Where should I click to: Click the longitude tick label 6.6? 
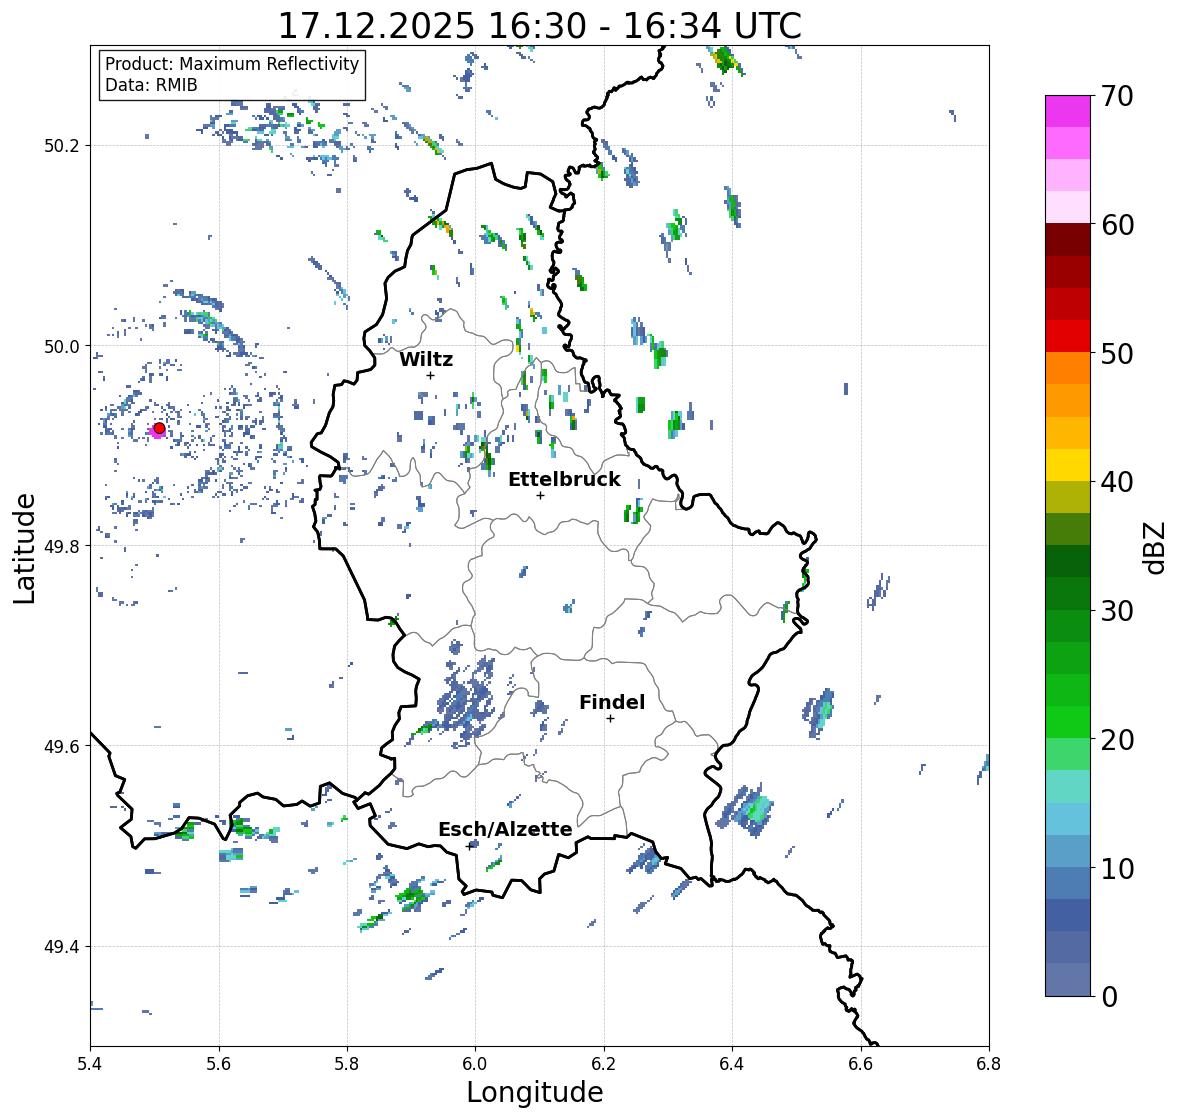861,1063
